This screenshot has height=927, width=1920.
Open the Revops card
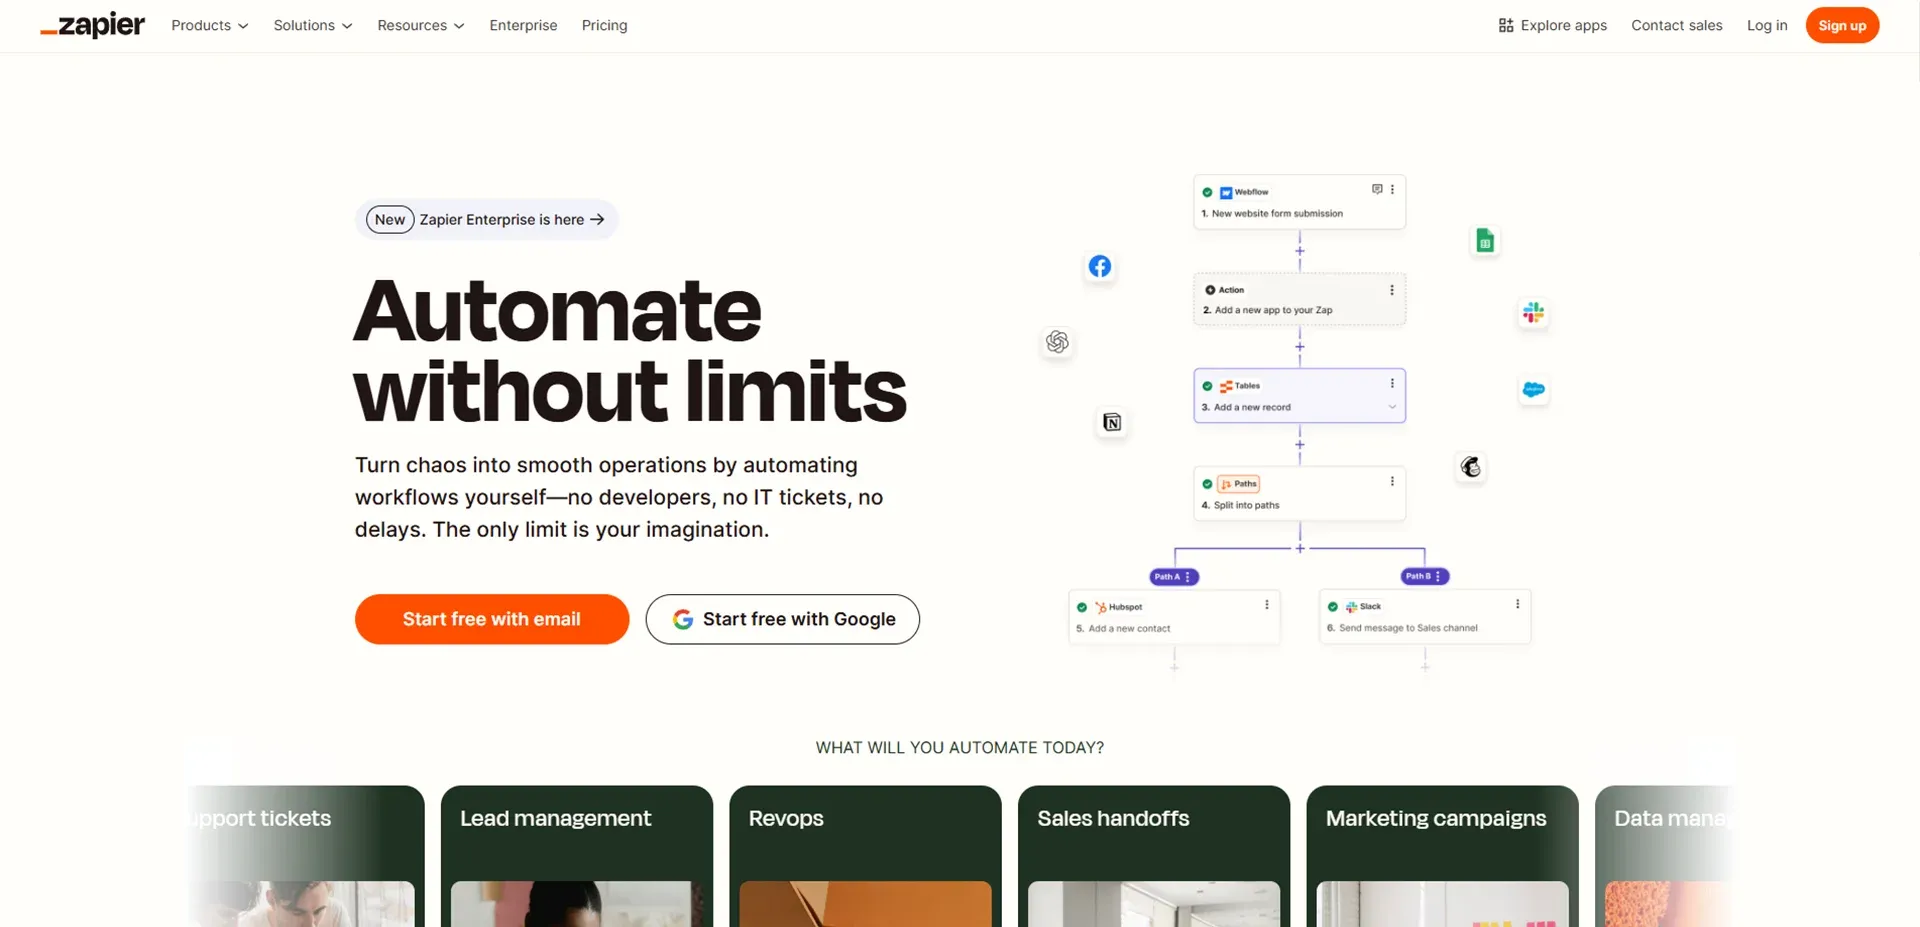coord(865,856)
